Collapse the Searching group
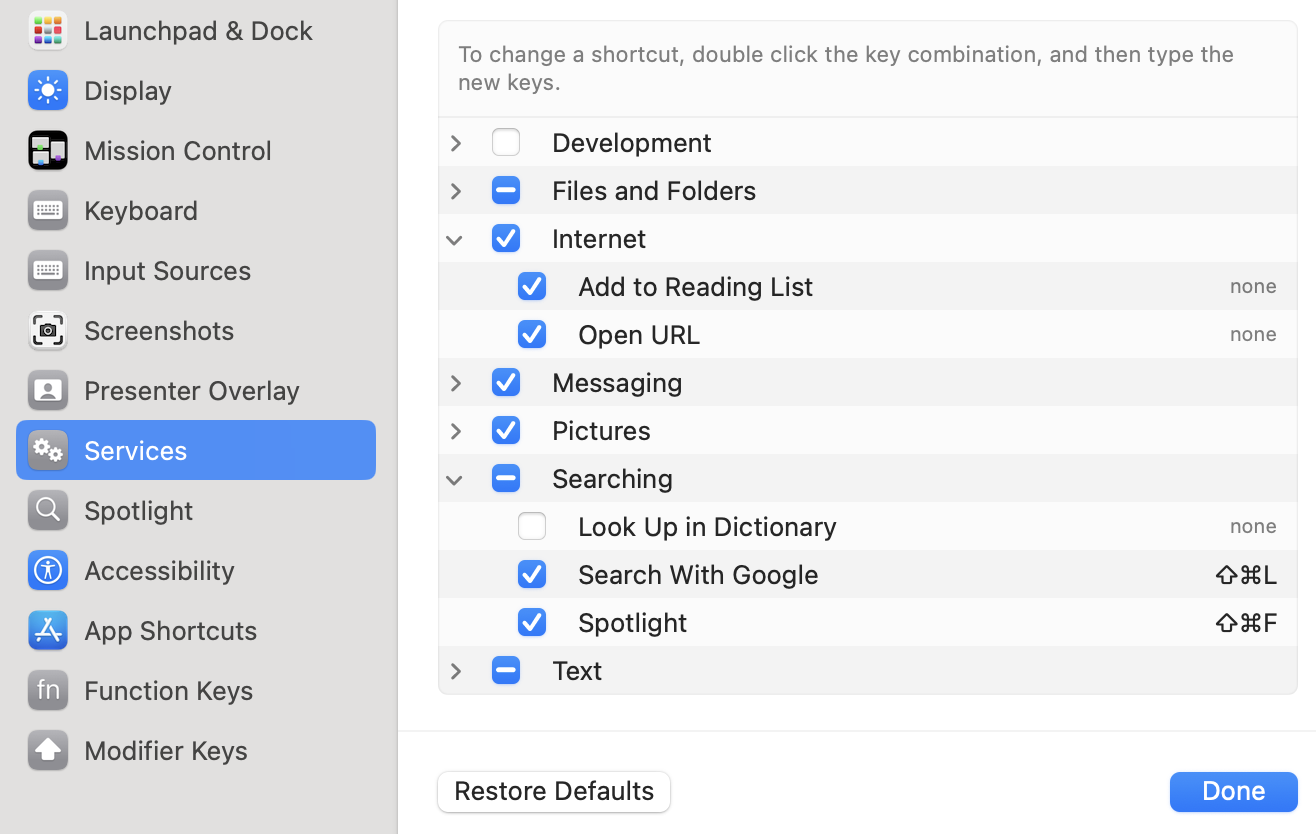 pyautogui.click(x=455, y=480)
